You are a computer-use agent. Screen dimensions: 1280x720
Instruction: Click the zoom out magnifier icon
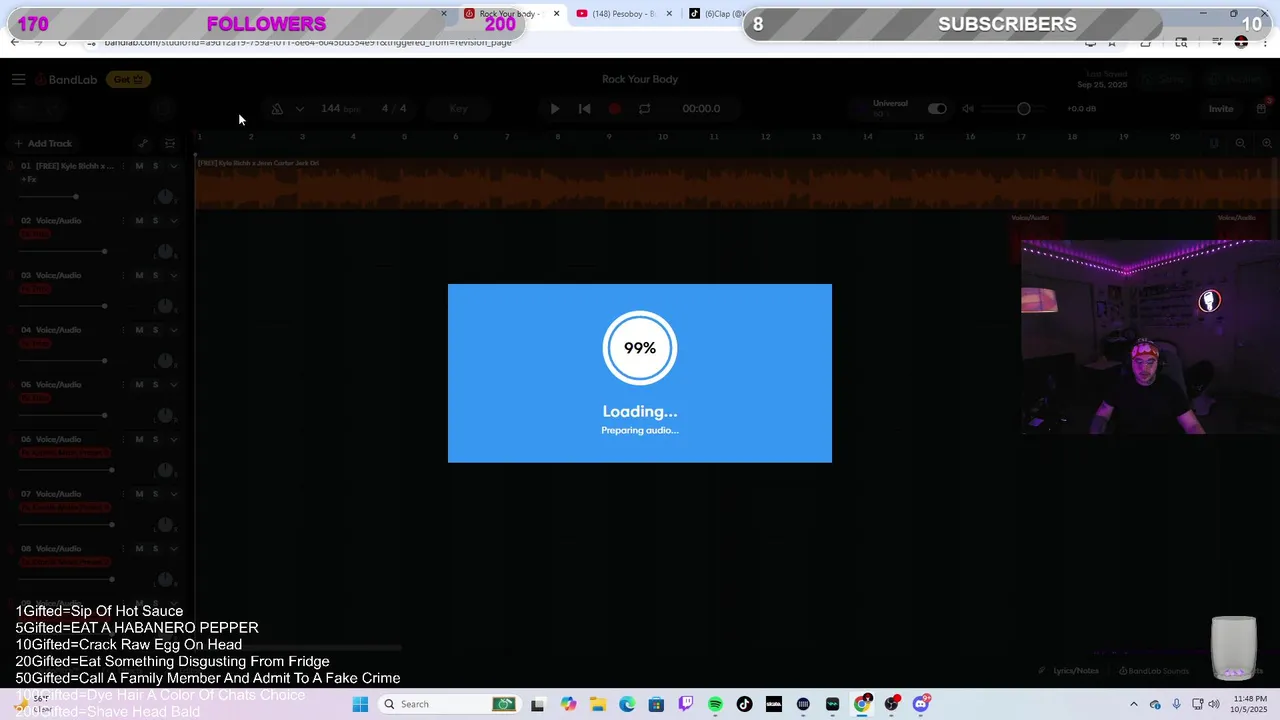pyautogui.click(x=1240, y=143)
